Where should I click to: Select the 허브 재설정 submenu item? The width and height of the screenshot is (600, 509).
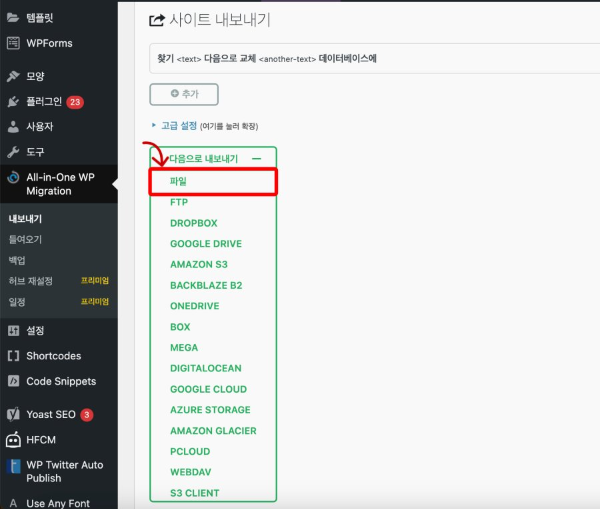(x=31, y=281)
